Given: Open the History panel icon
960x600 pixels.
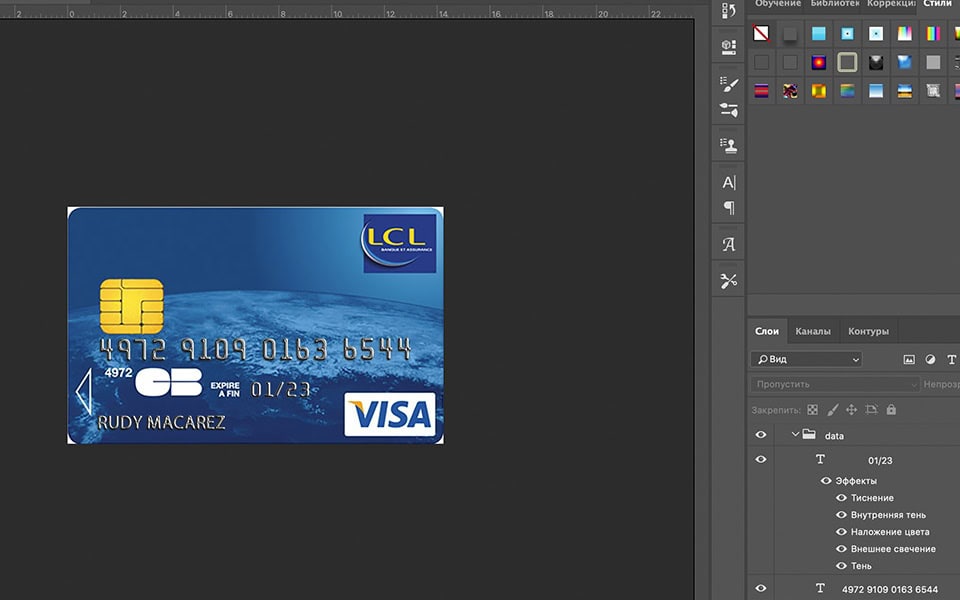Looking at the screenshot, I should 729,10.
